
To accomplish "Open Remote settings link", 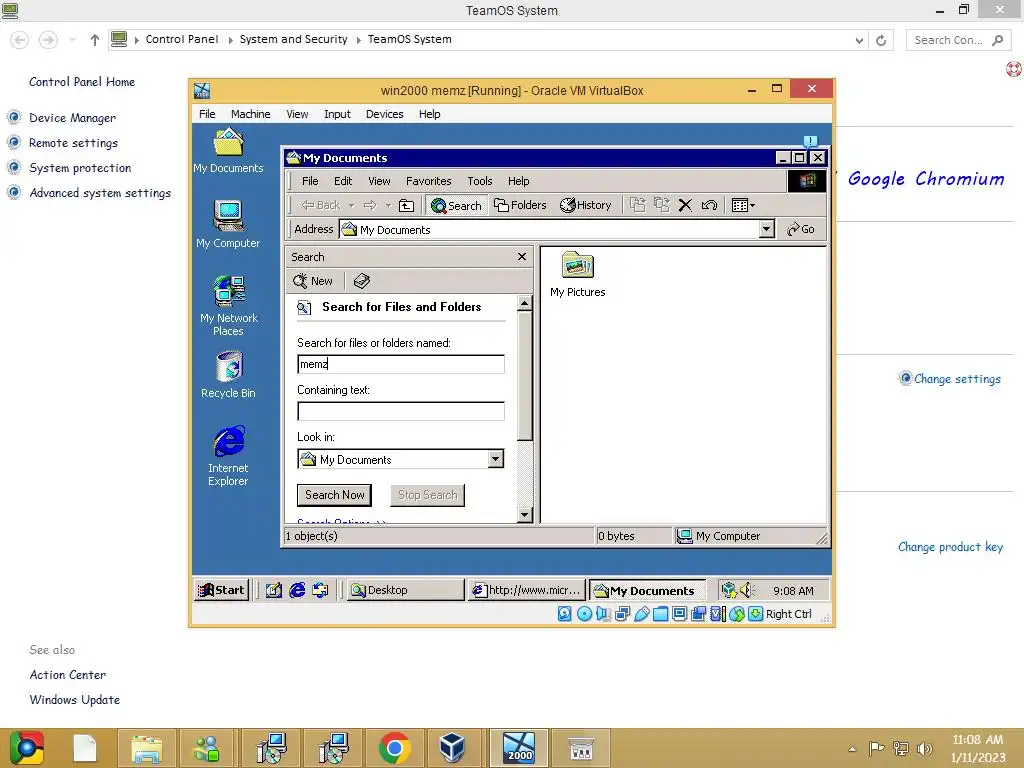I will tap(73, 142).
